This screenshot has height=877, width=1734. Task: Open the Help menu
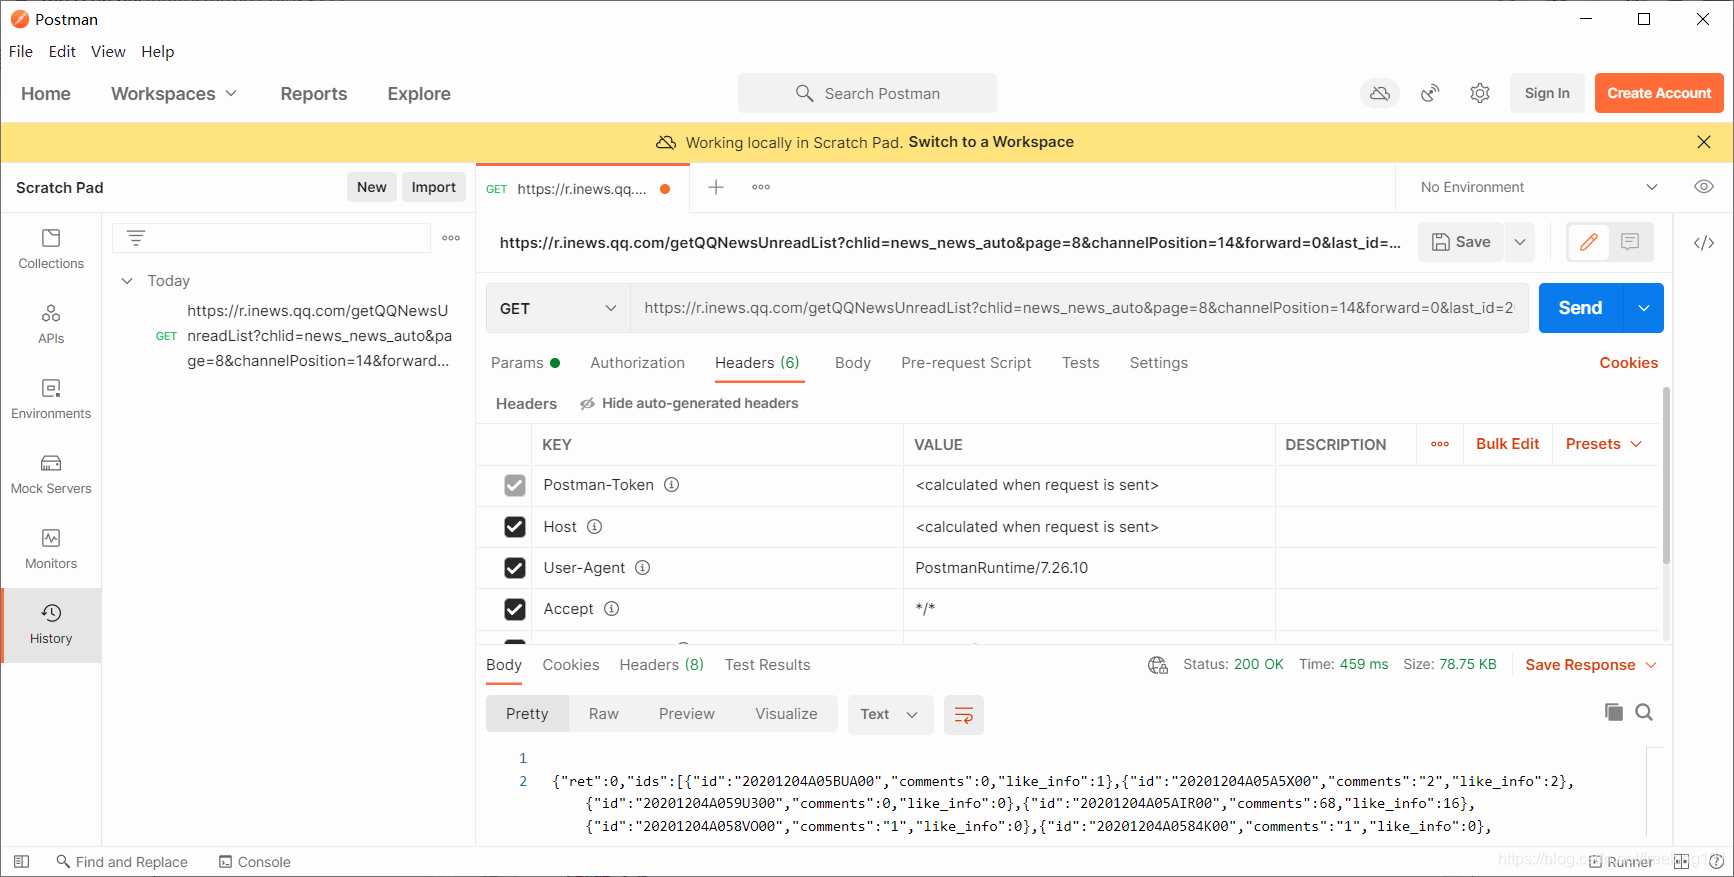158,52
